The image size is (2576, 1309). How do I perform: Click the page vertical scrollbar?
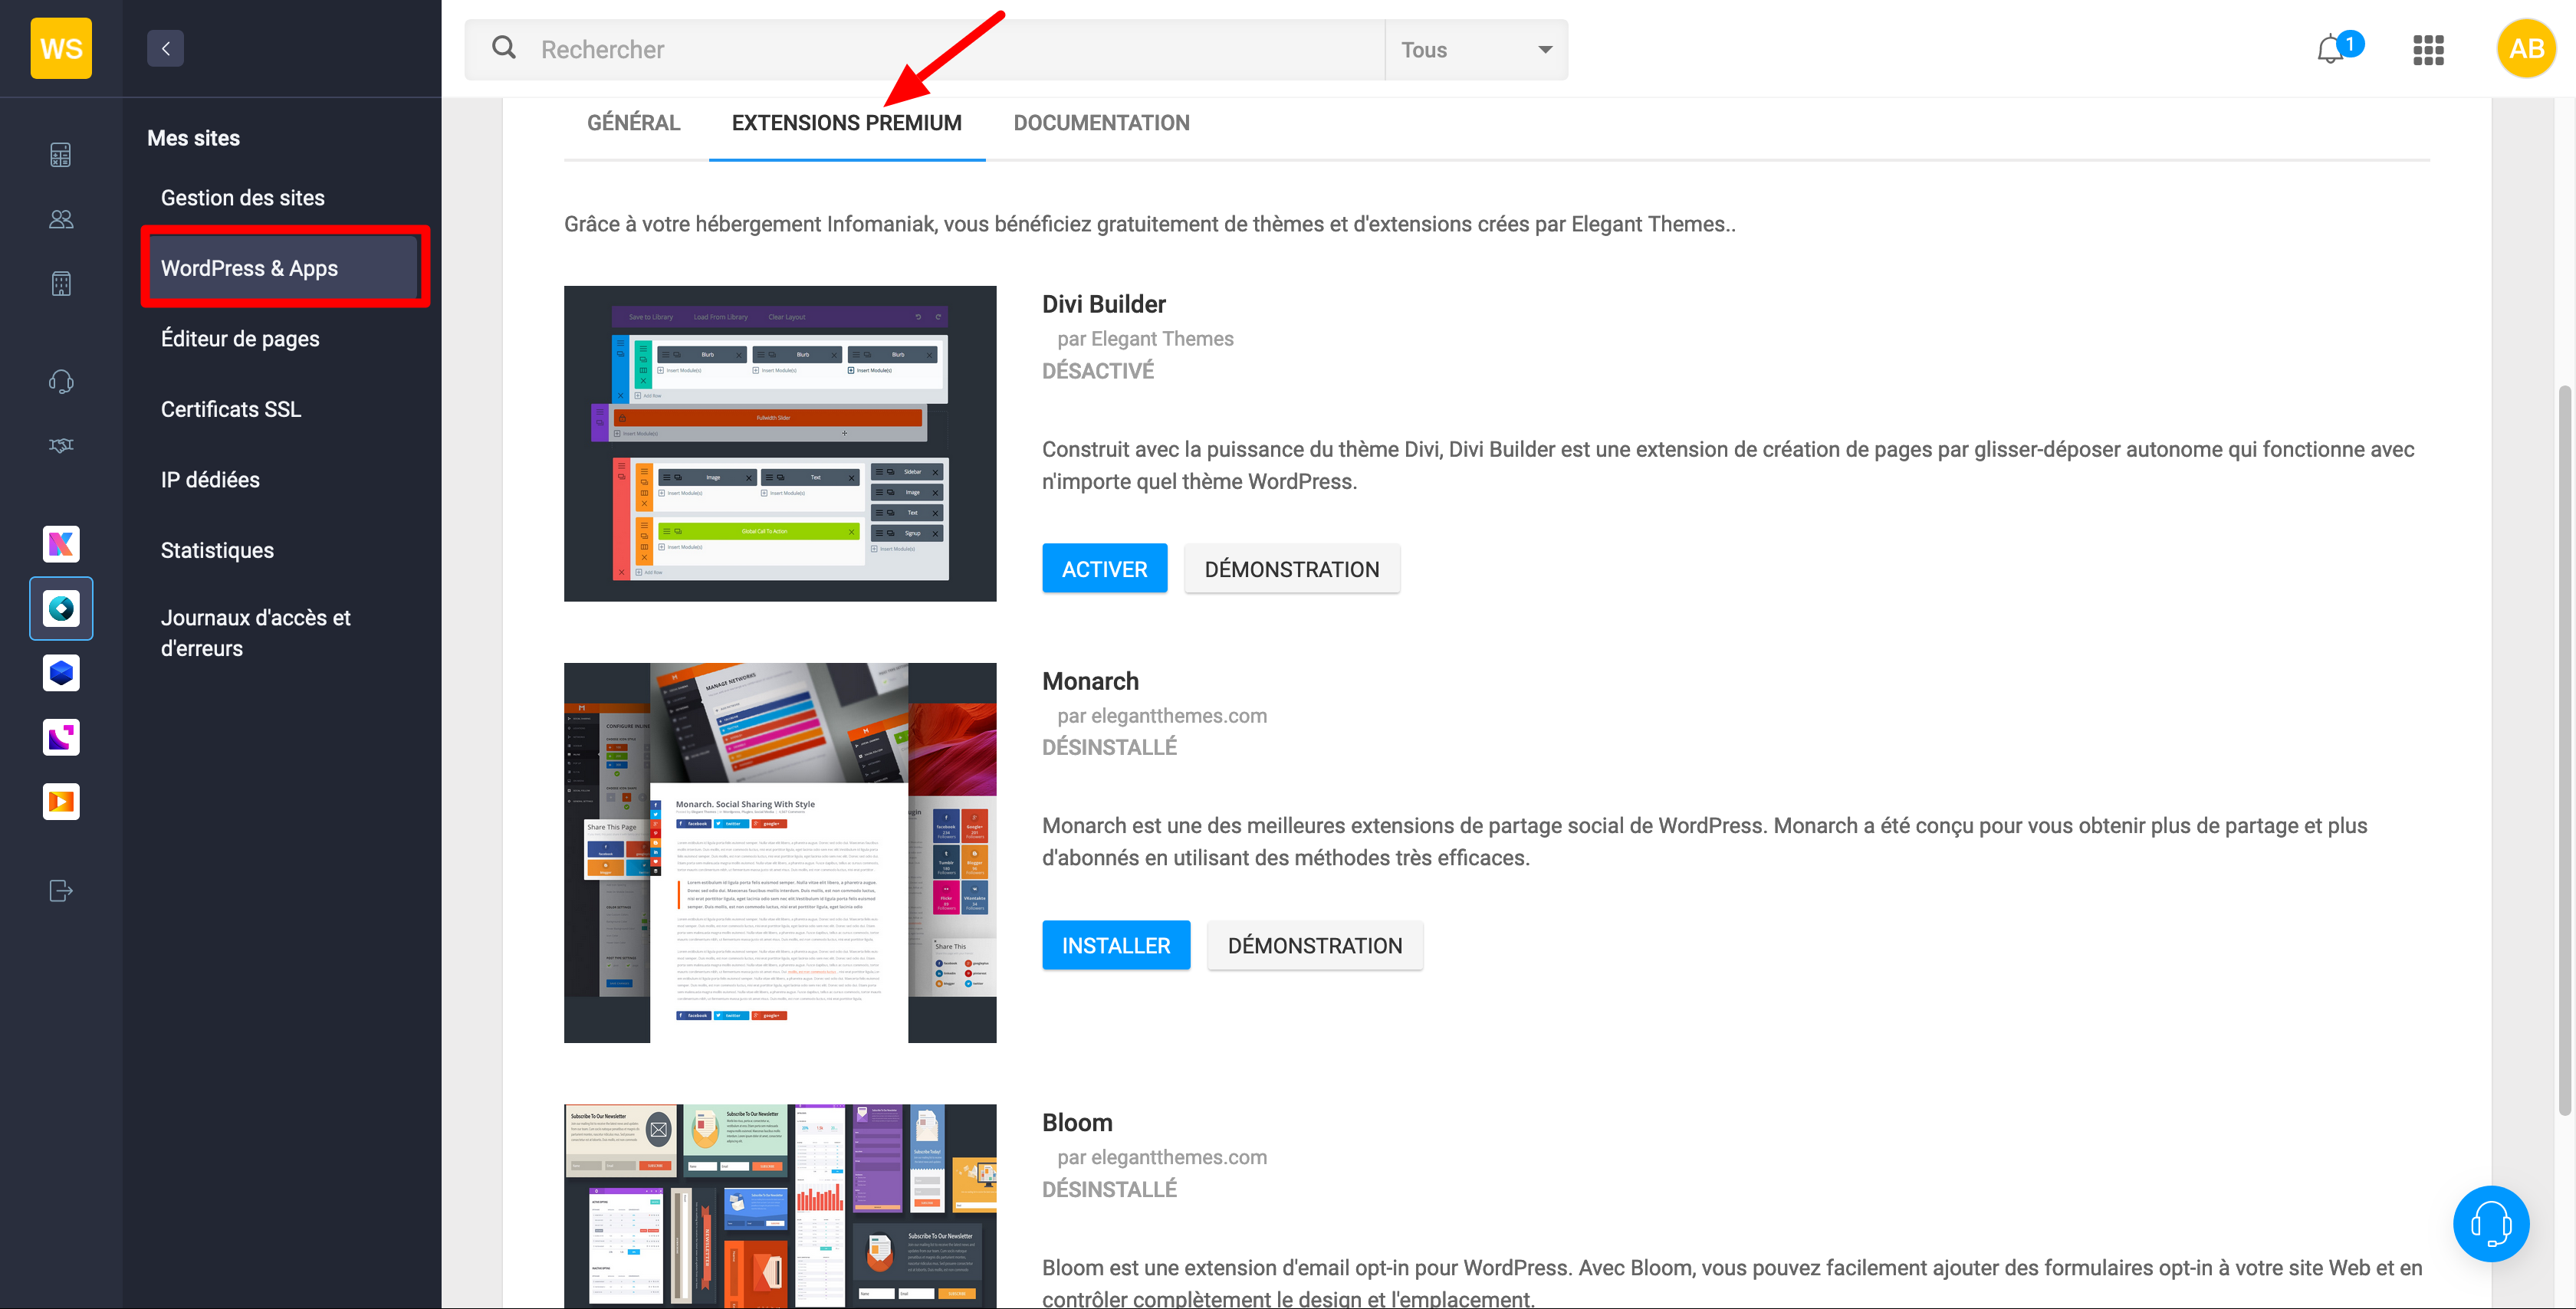2564,750
